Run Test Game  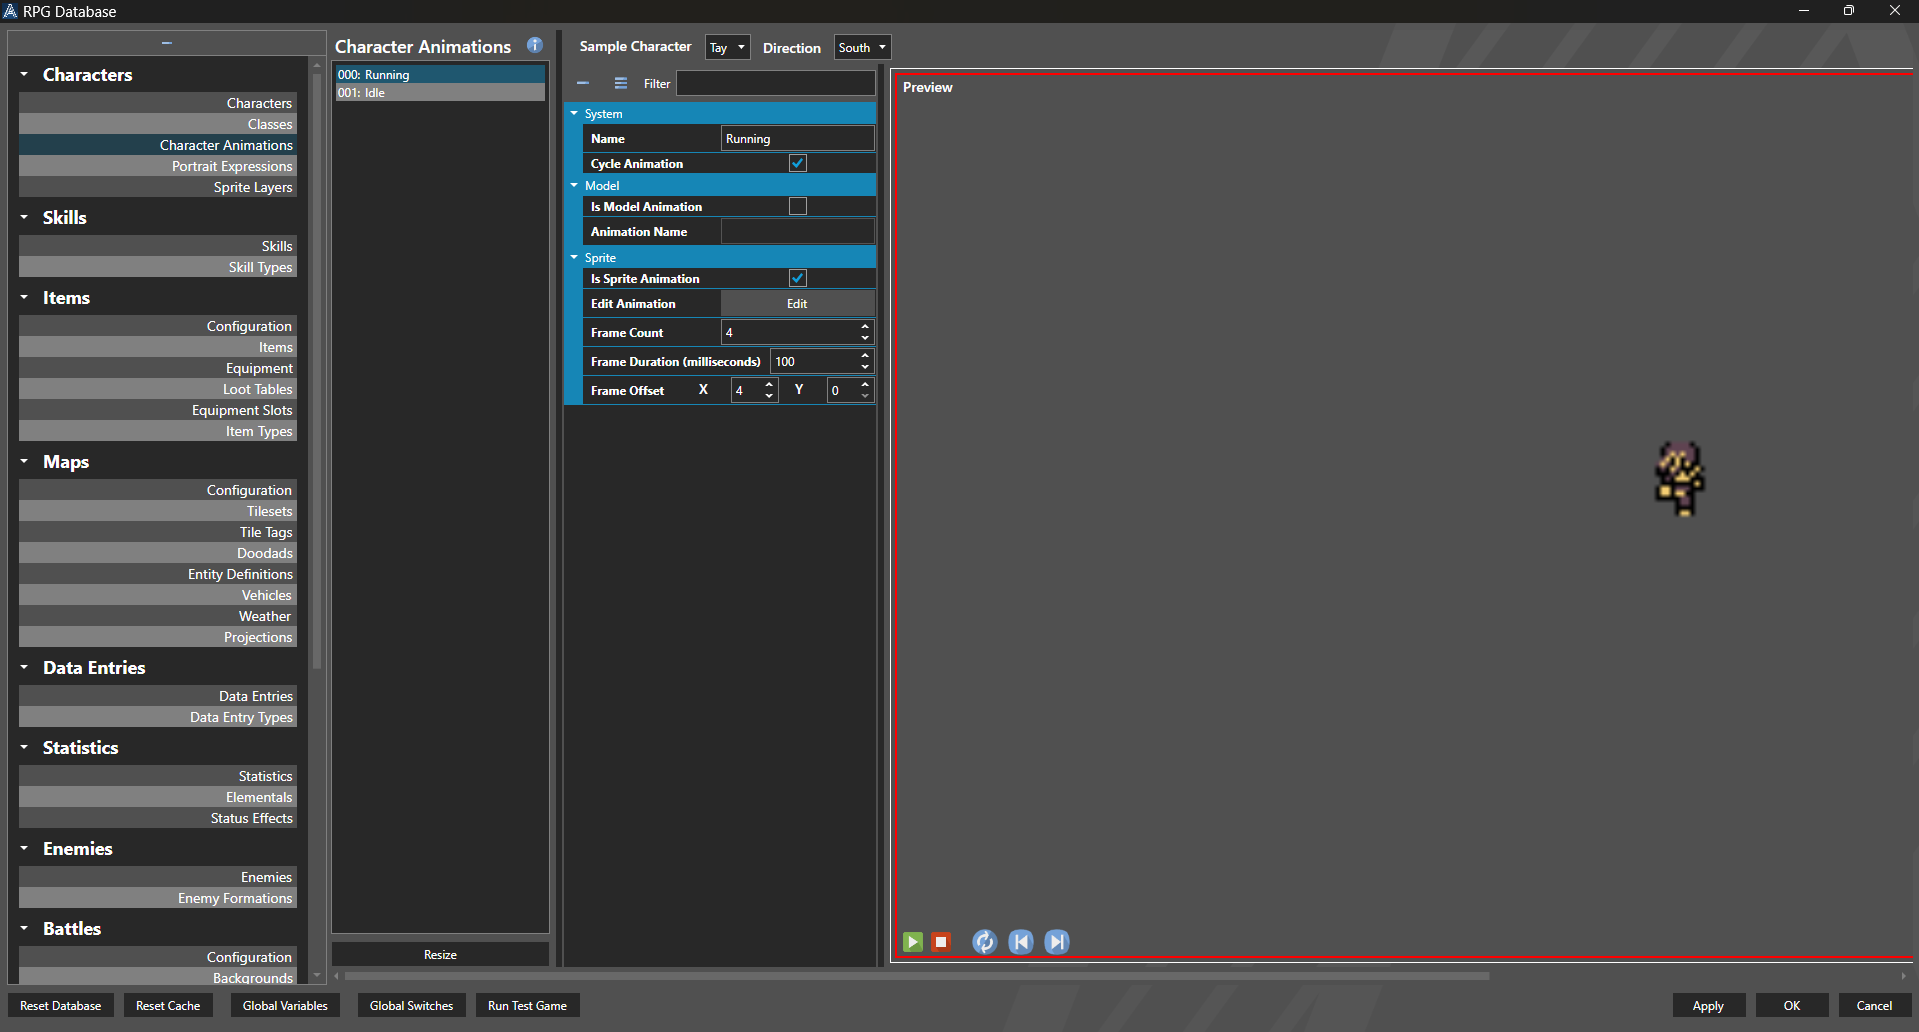[527, 1005]
